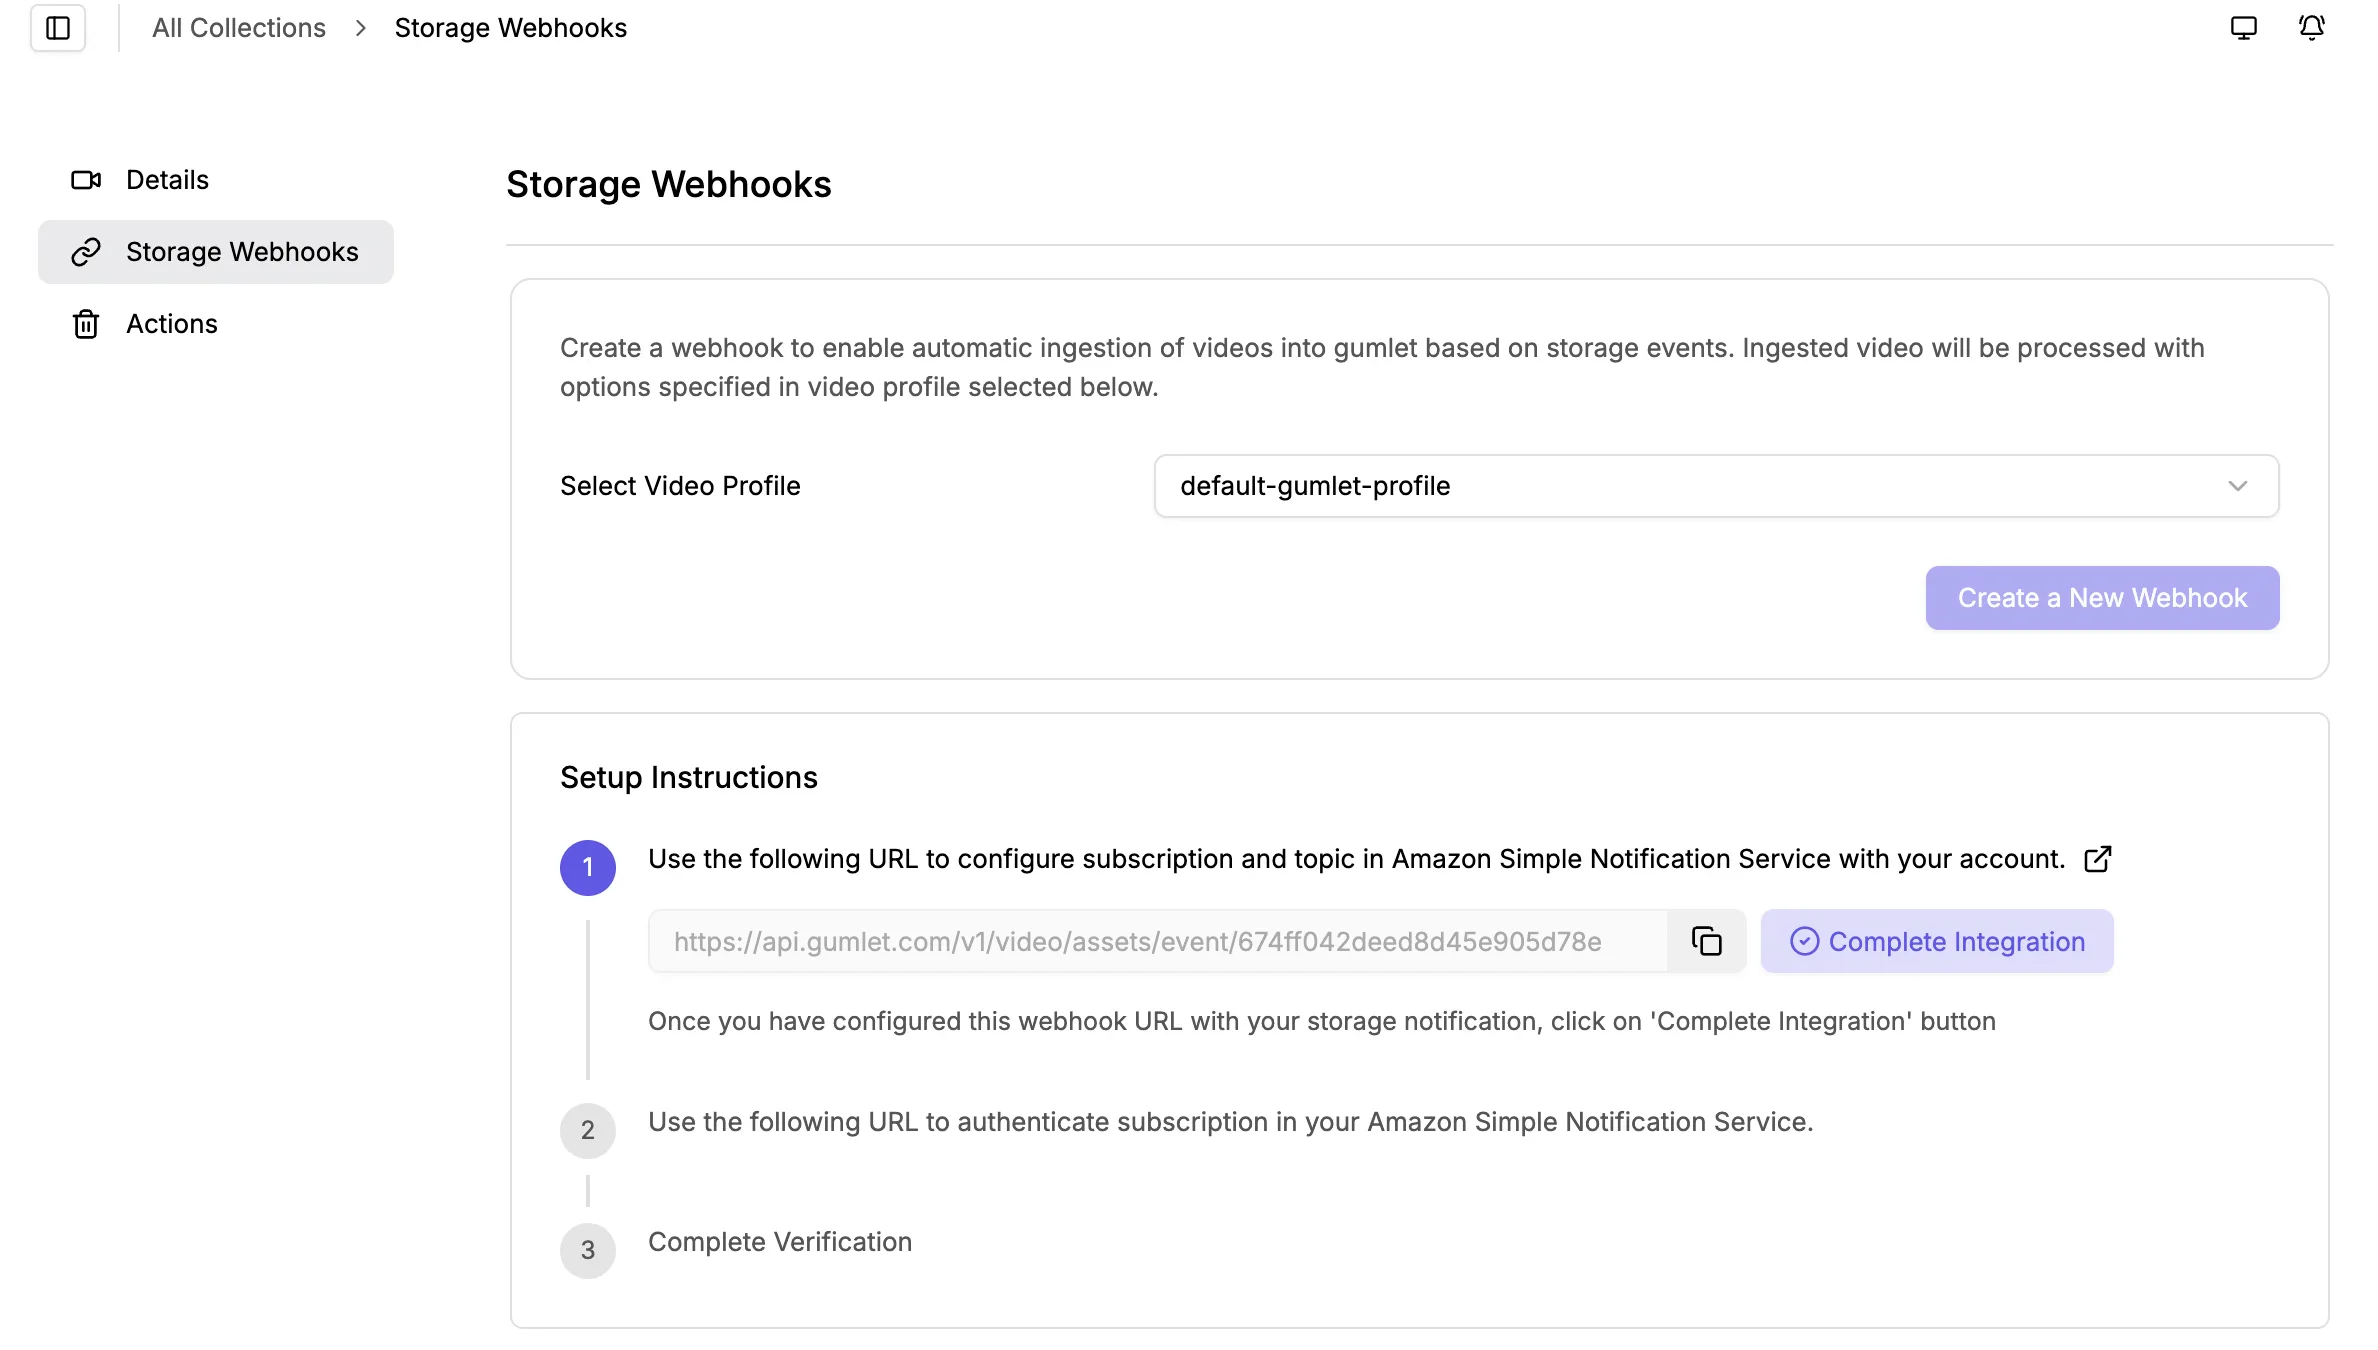The width and height of the screenshot is (2378, 1350).
Task: Copy the webhook URL with copy icon
Action: 1706,941
